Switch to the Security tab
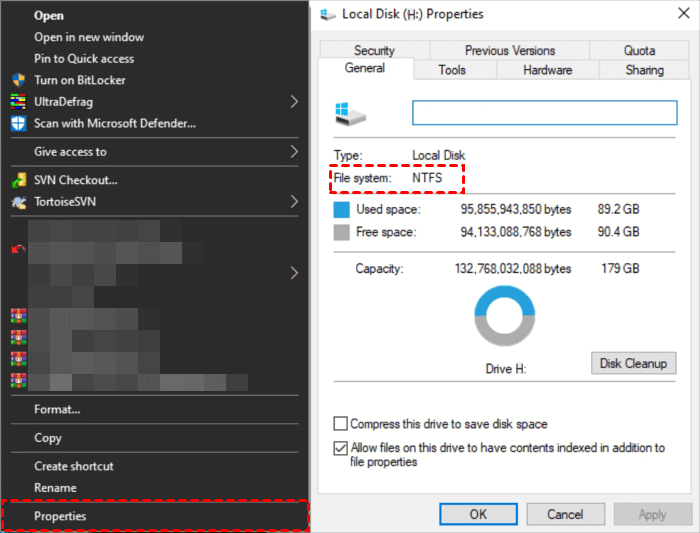Screen dimensions: 700x533 (375, 50)
